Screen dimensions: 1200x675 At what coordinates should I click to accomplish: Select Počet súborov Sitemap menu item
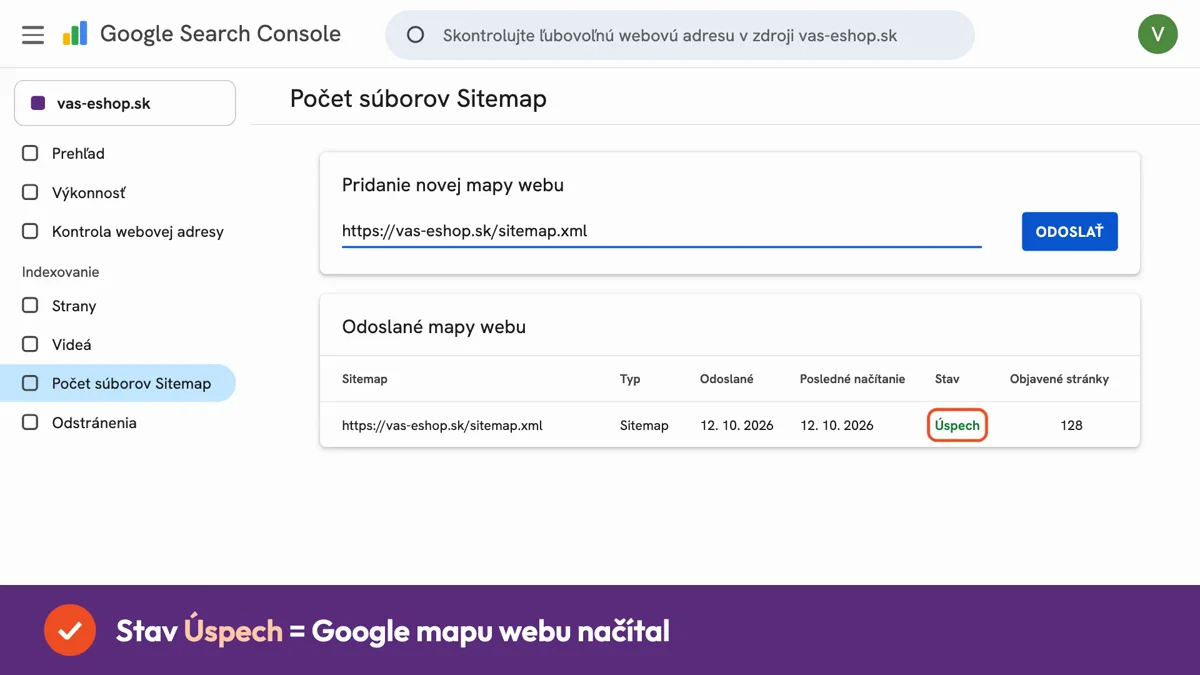click(118, 383)
